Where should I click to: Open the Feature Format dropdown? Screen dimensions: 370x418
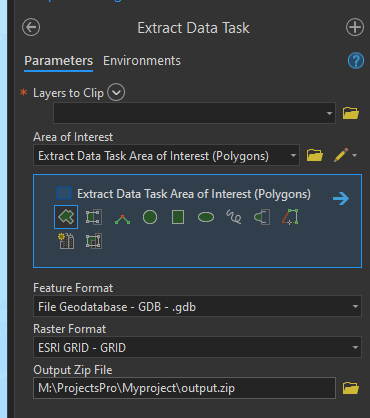(197, 306)
